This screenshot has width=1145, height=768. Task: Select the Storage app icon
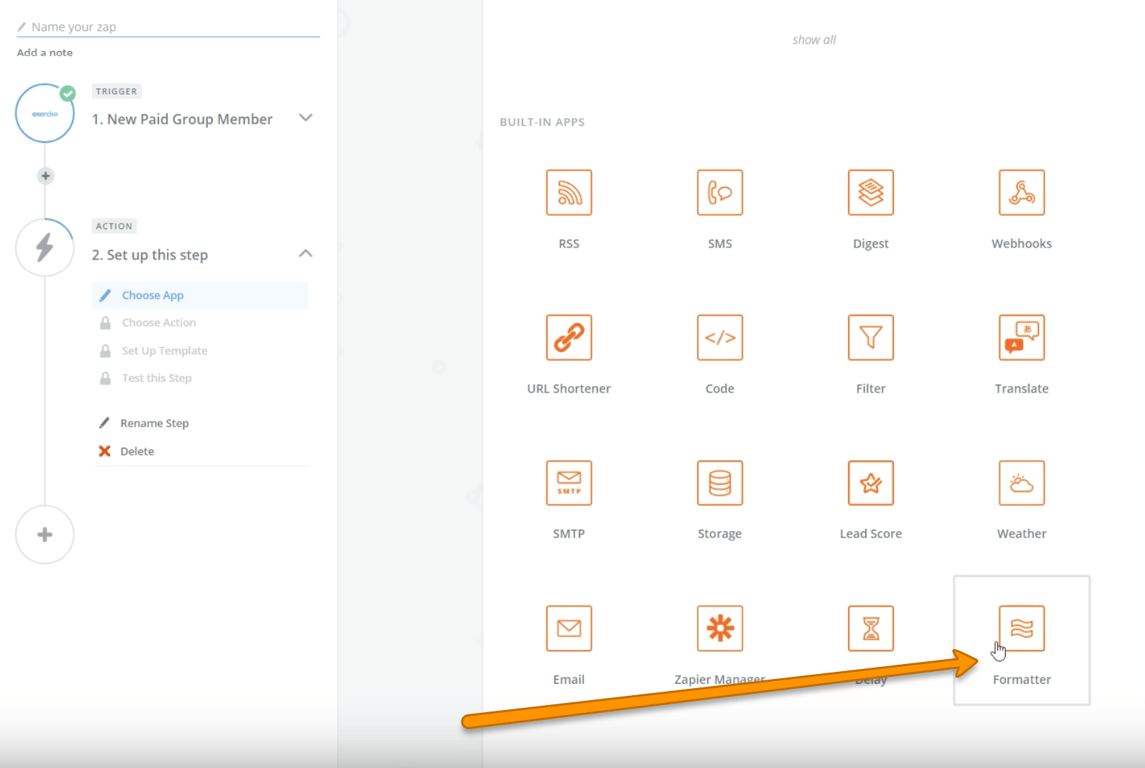click(x=720, y=483)
